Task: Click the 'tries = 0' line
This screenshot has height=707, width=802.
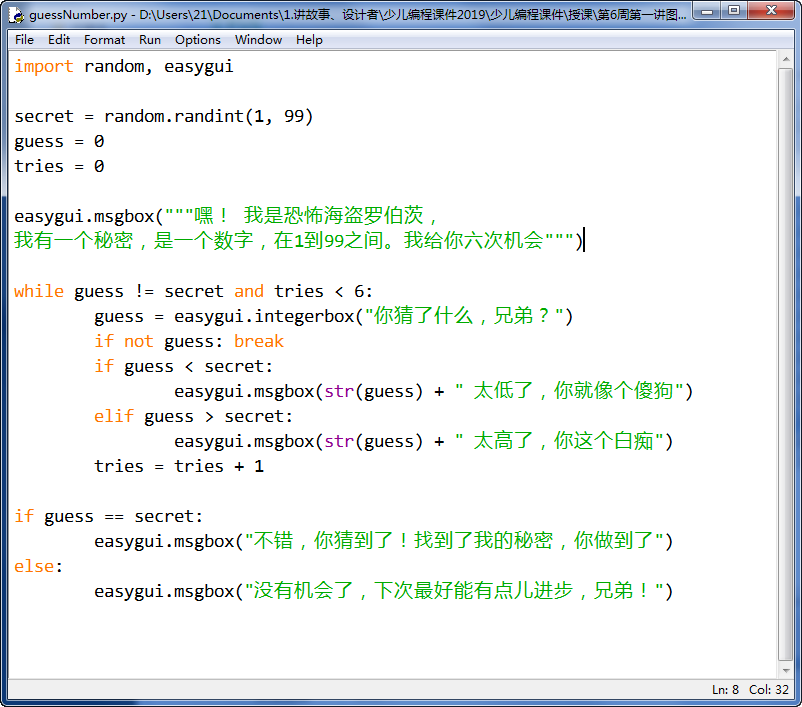Action: click(59, 167)
